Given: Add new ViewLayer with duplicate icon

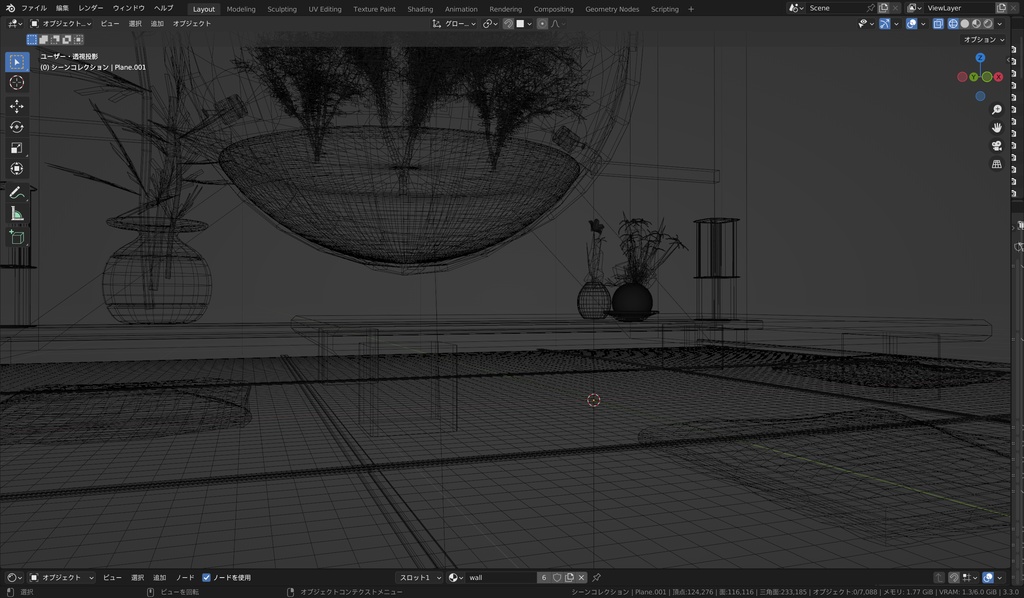Looking at the screenshot, I should click(1002, 8).
